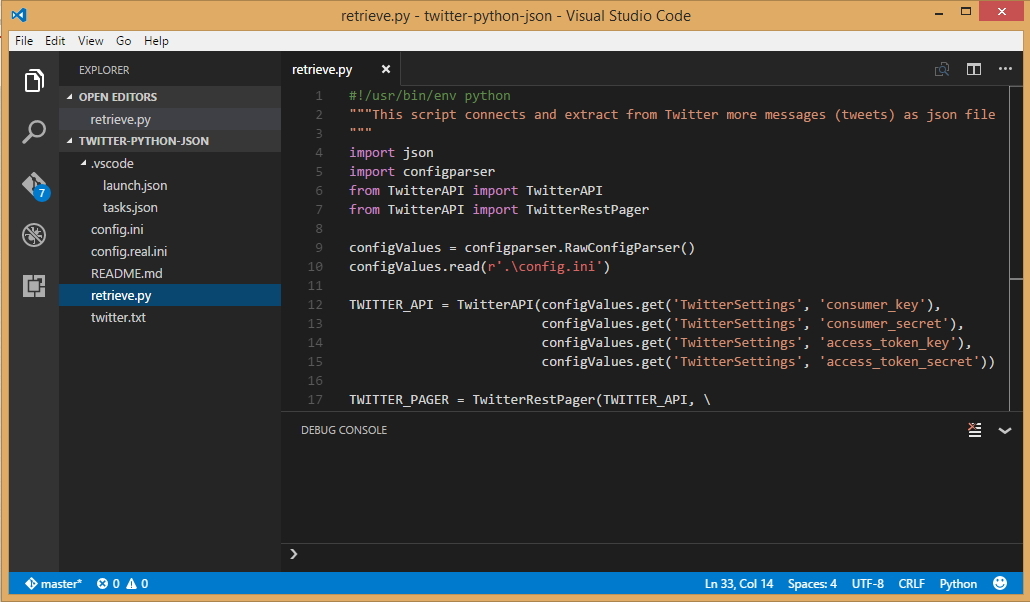This screenshot has width=1030, height=602.
Task: Change encoding by clicking UTF-8
Action: (867, 583)
